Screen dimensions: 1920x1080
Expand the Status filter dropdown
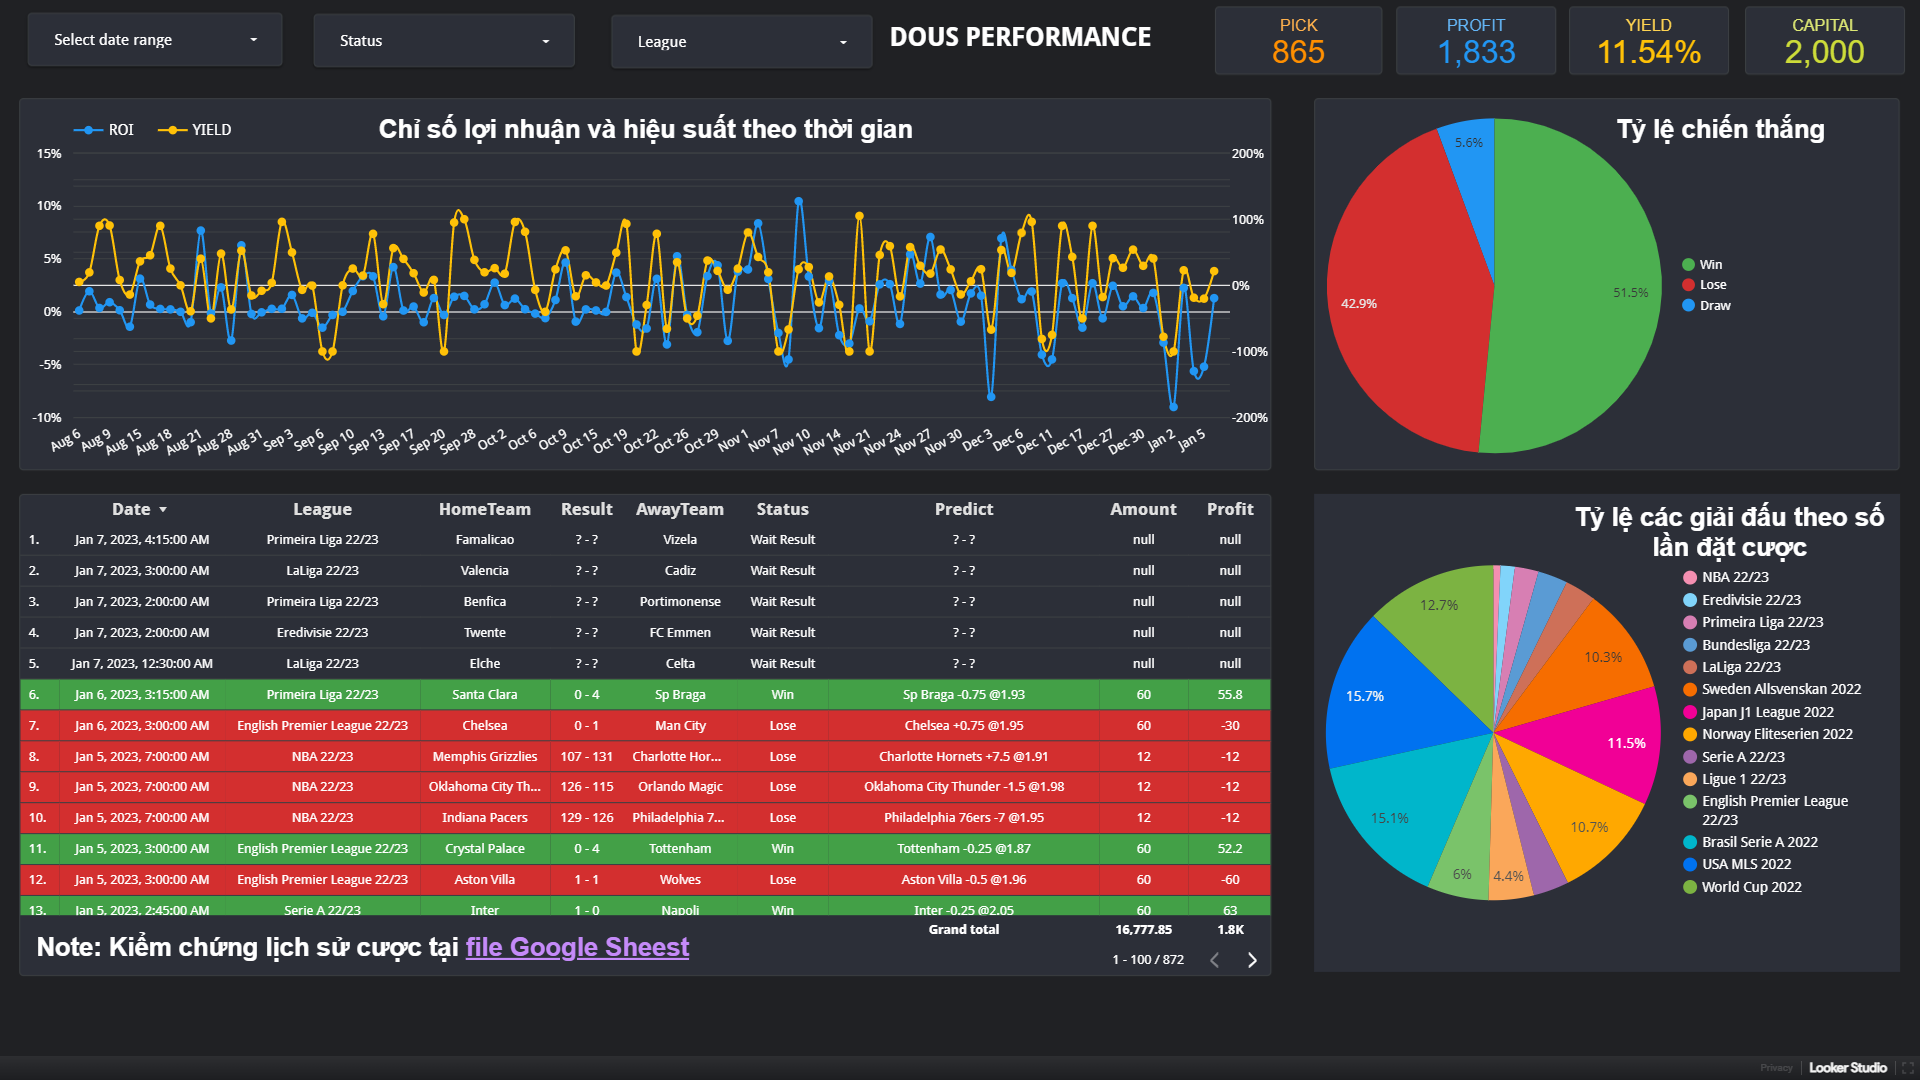click(x=444, y=41)
